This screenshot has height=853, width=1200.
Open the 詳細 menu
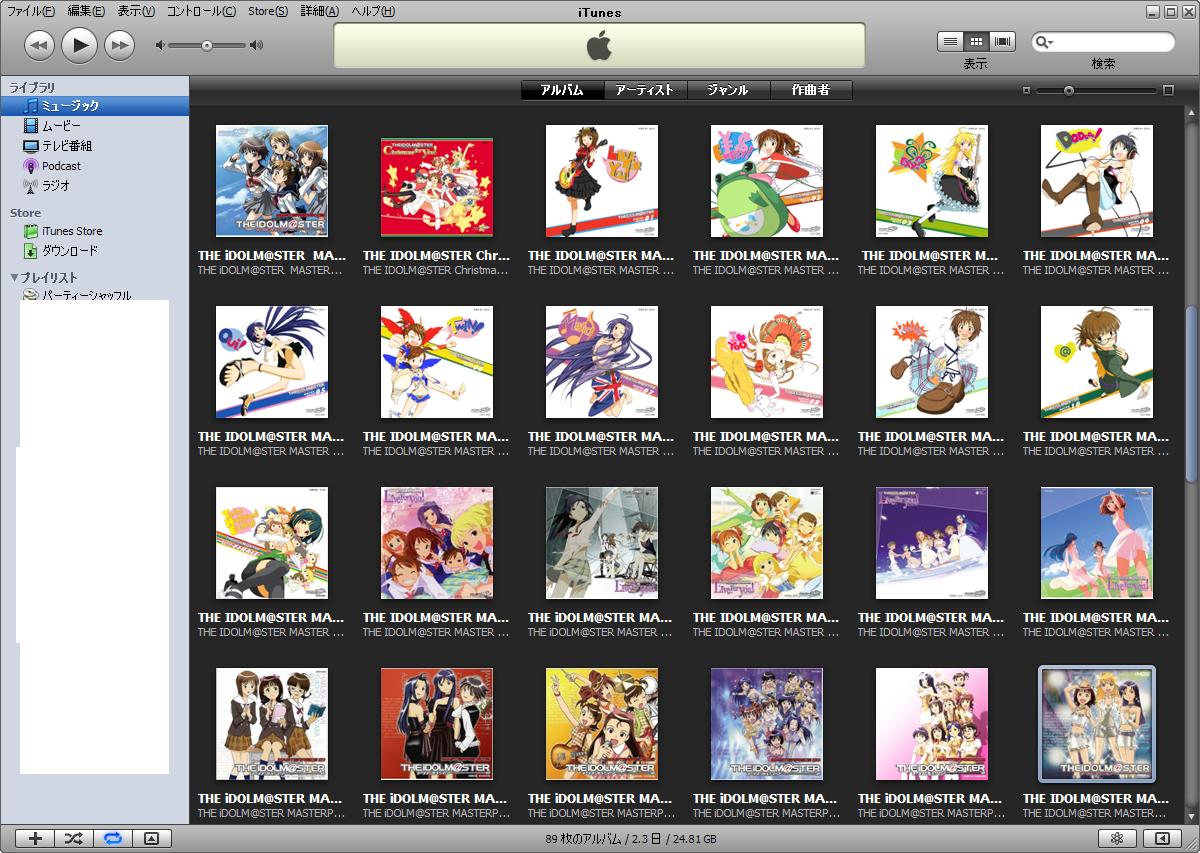(x=319, y=12)
